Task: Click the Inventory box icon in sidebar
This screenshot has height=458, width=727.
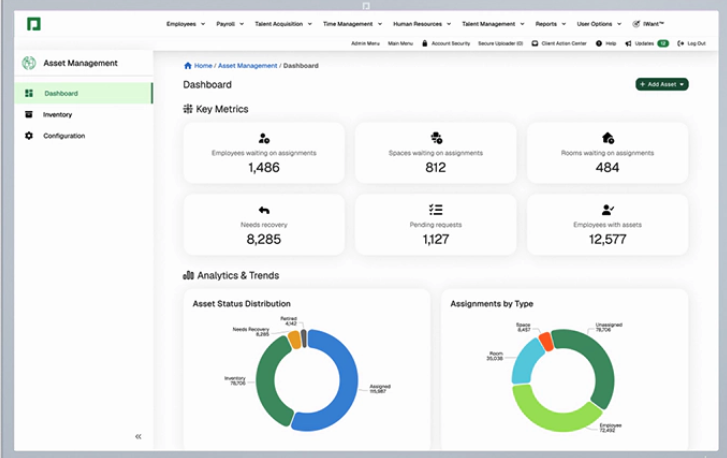Action: coord(29,114)
